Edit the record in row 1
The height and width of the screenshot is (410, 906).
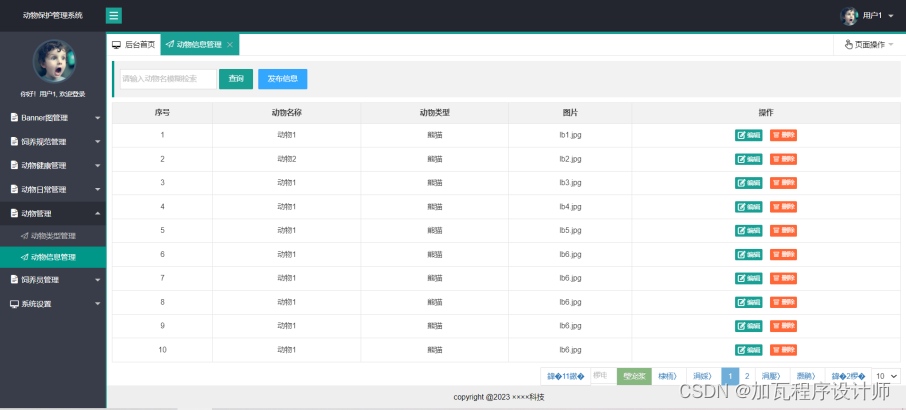pos(748,135)
